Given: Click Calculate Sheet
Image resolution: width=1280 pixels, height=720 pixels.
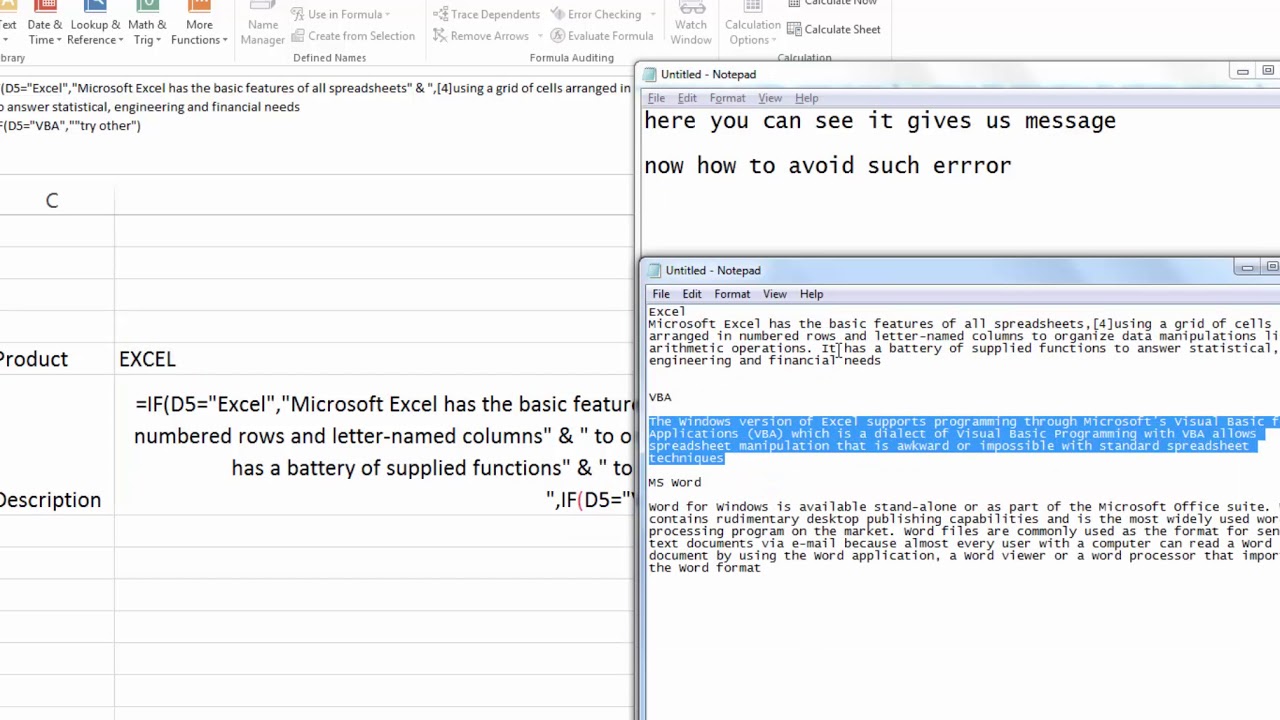Looking at the screenshot, I should (834, 29).
